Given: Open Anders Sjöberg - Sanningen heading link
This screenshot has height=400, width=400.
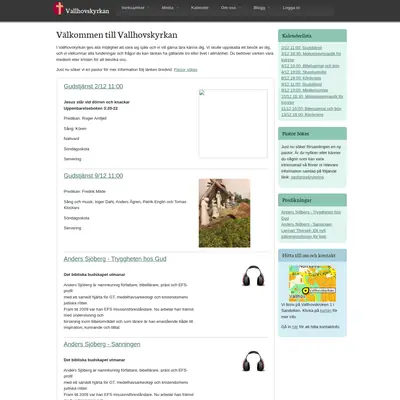Looking at the screenshot, I should click(102, 344).
